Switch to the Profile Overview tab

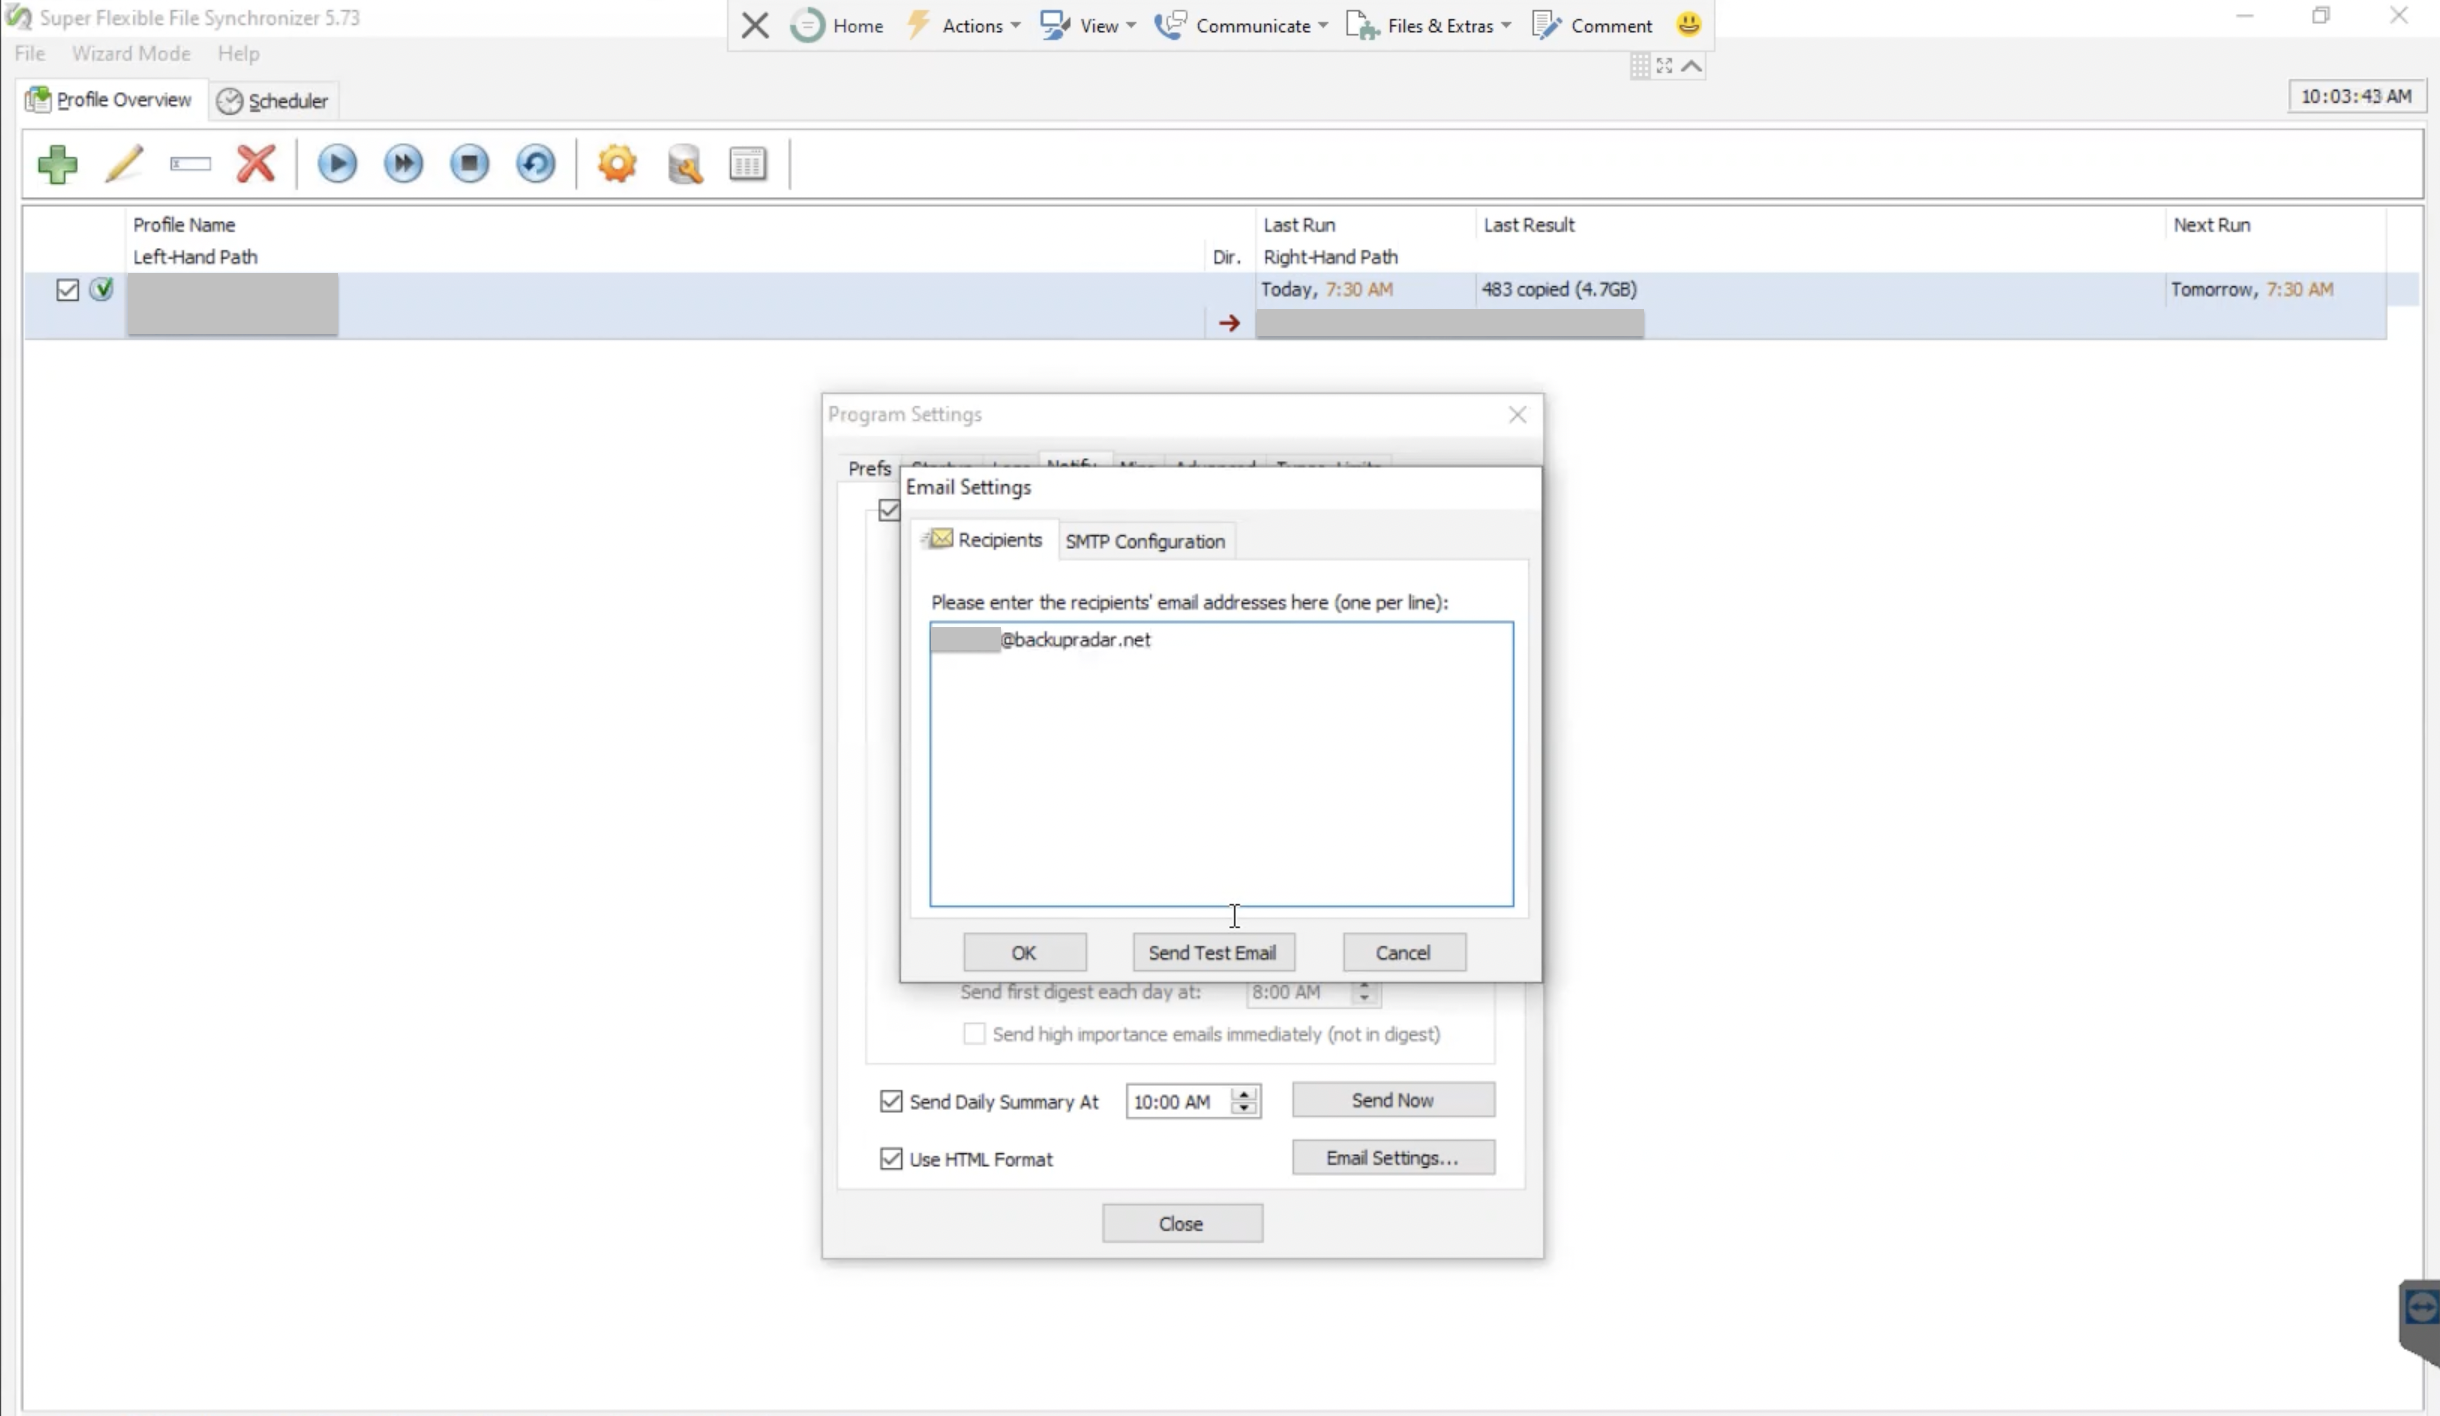pos(110,100)
